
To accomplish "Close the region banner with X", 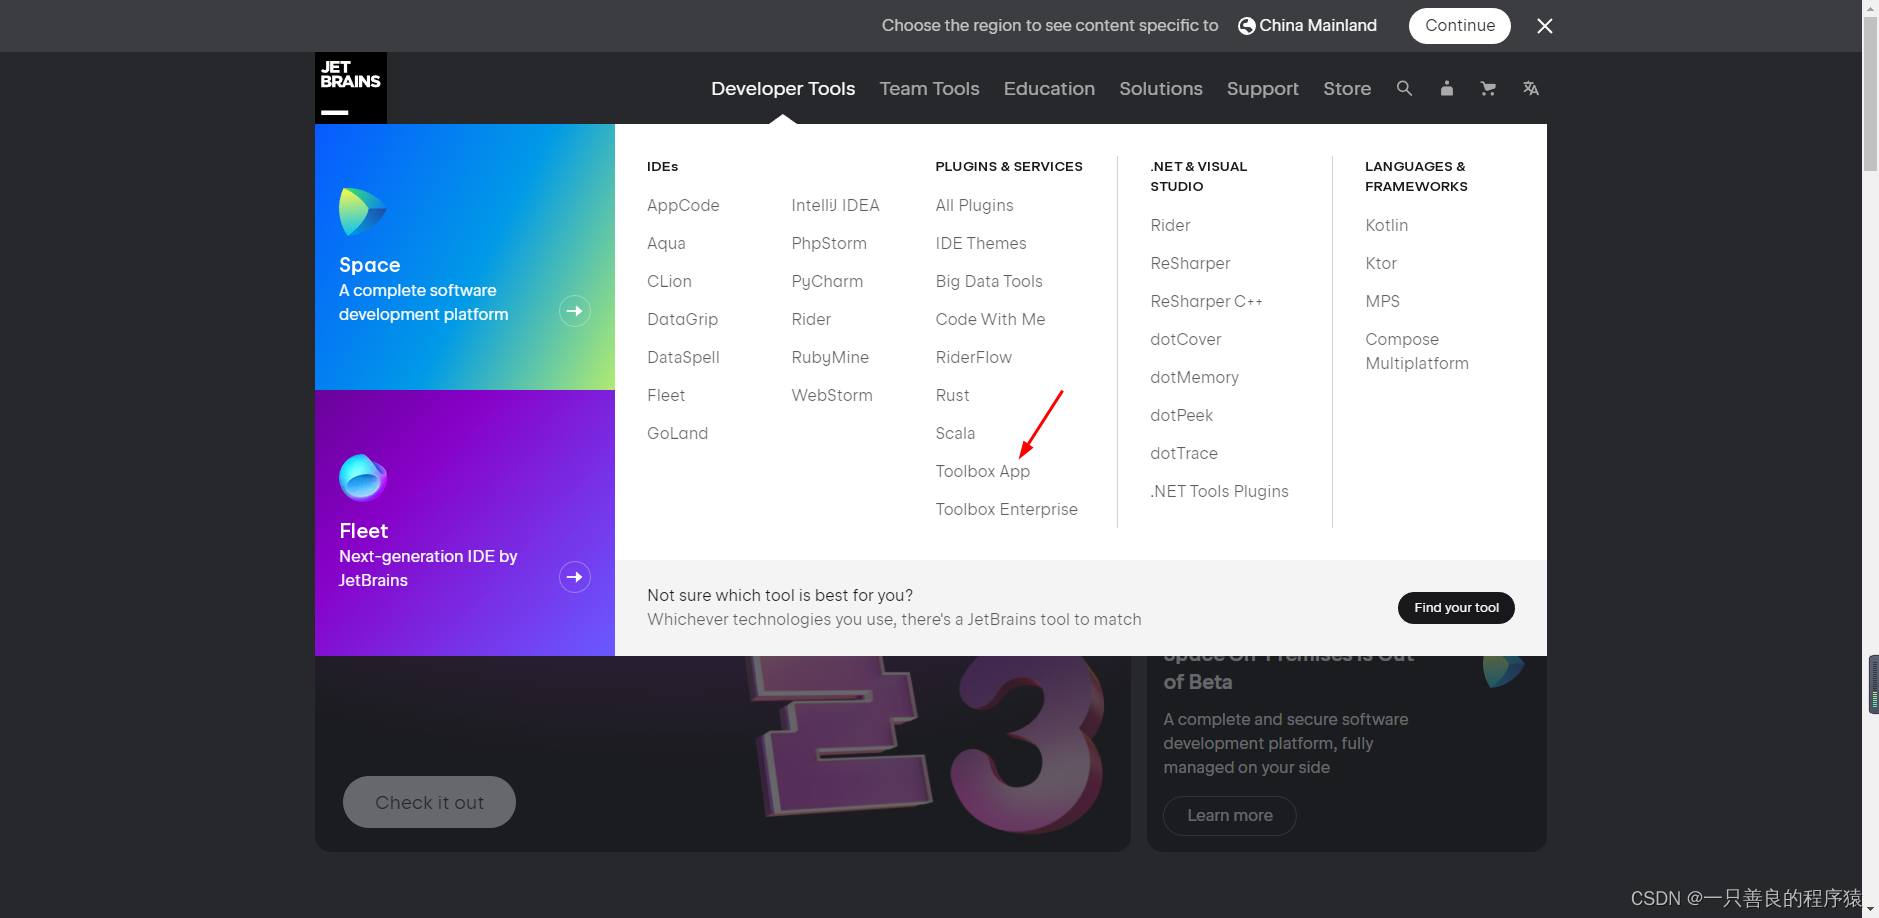I will click(1545, 26).
